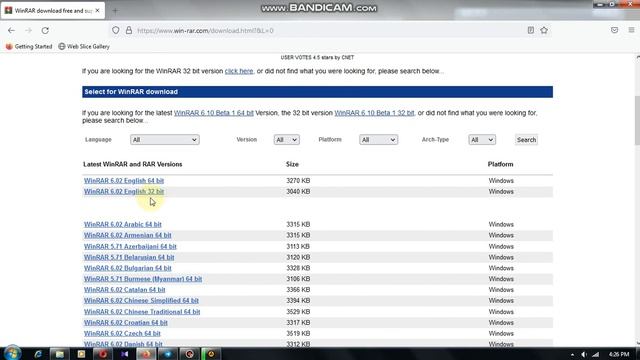Image resolution: width=640 pixels, height=360 pixels.
Task: Click 'Latest WinRAR and RAR Versions' header
Action: 133,164
